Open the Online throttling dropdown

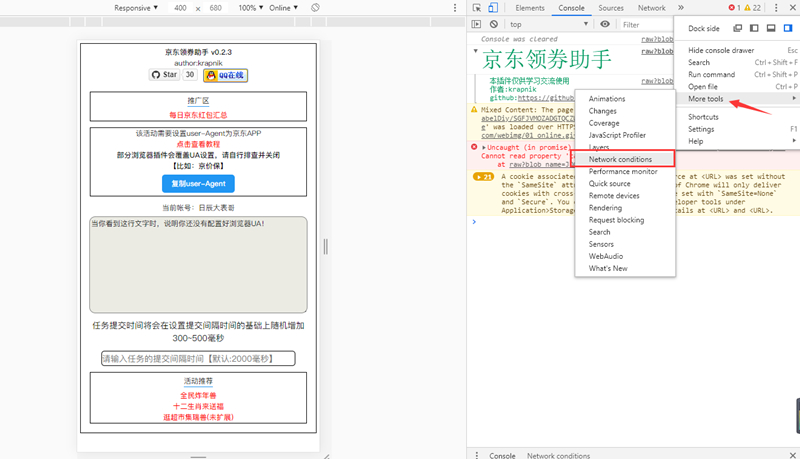click(x=284, y=8)
